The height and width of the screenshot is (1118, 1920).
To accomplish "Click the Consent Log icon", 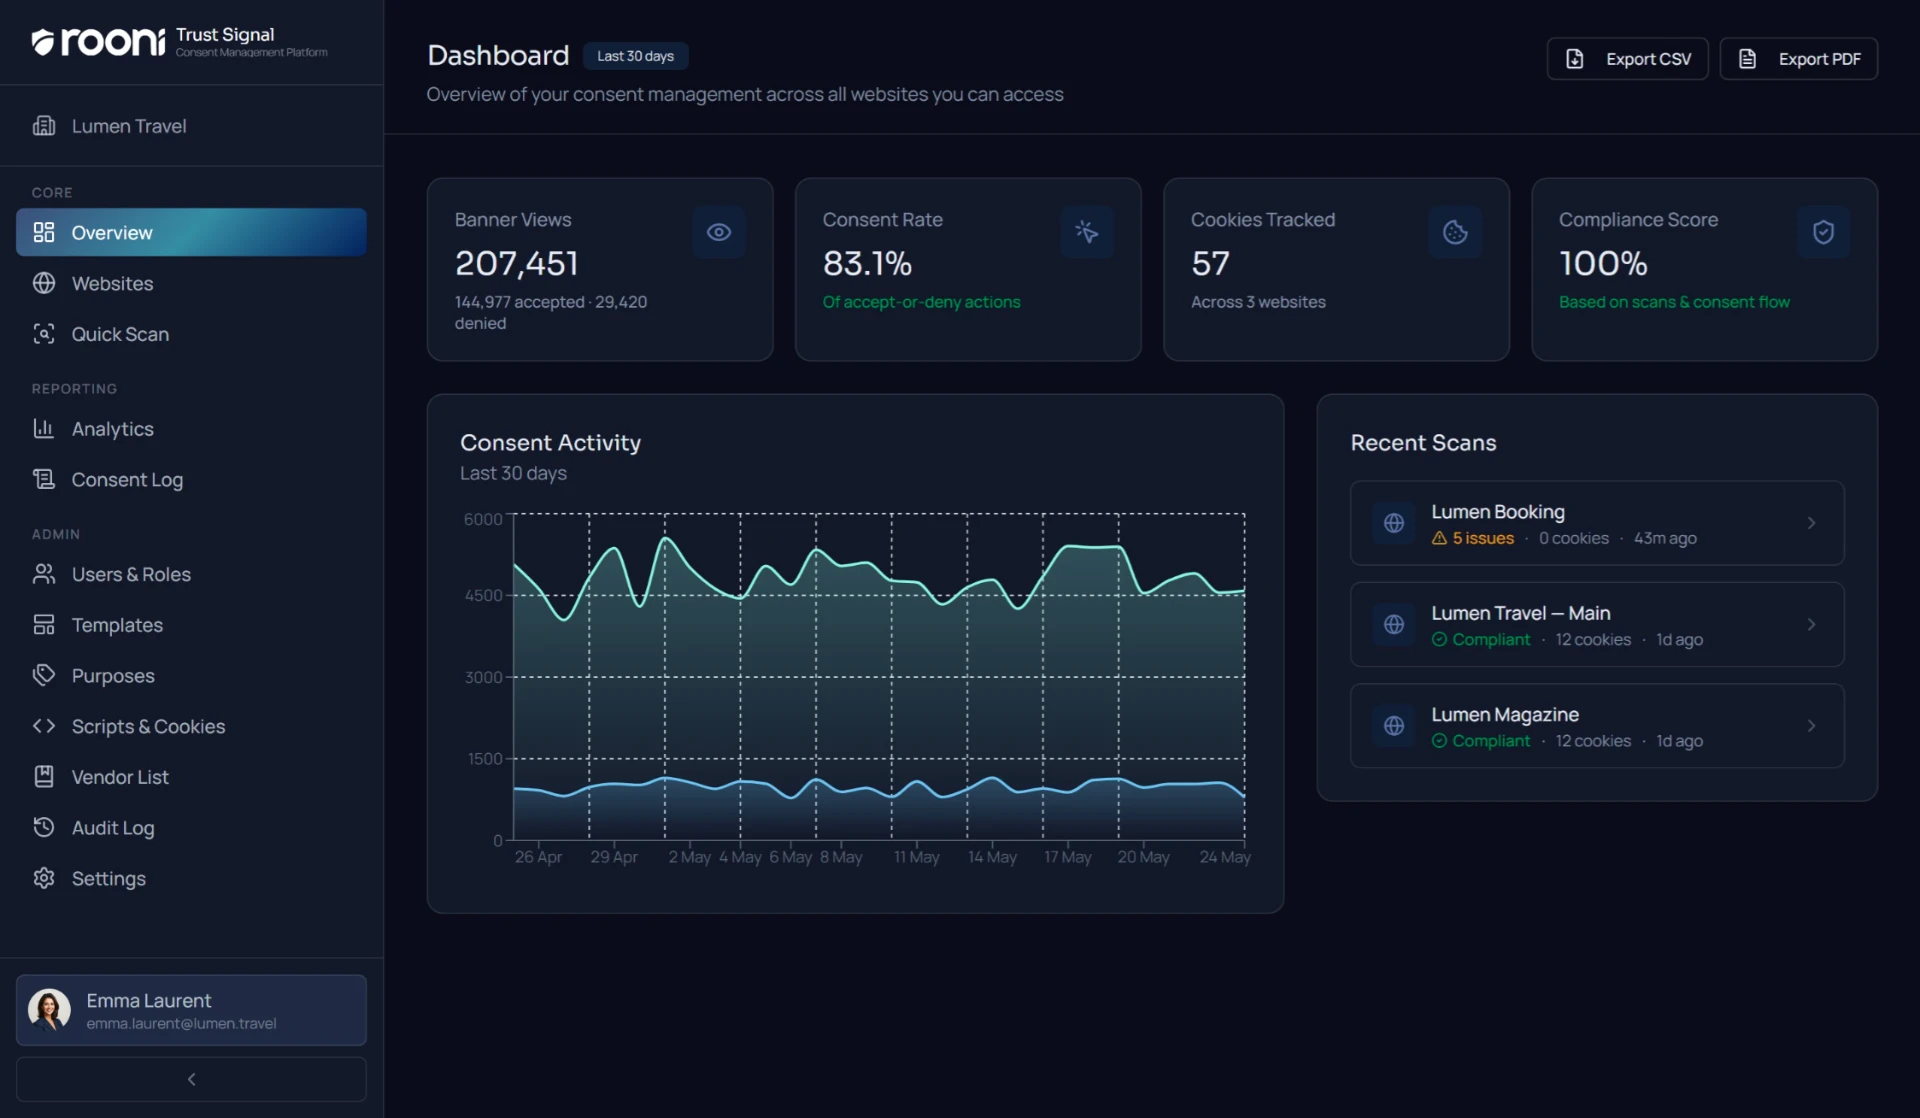I will click(44, 480).
